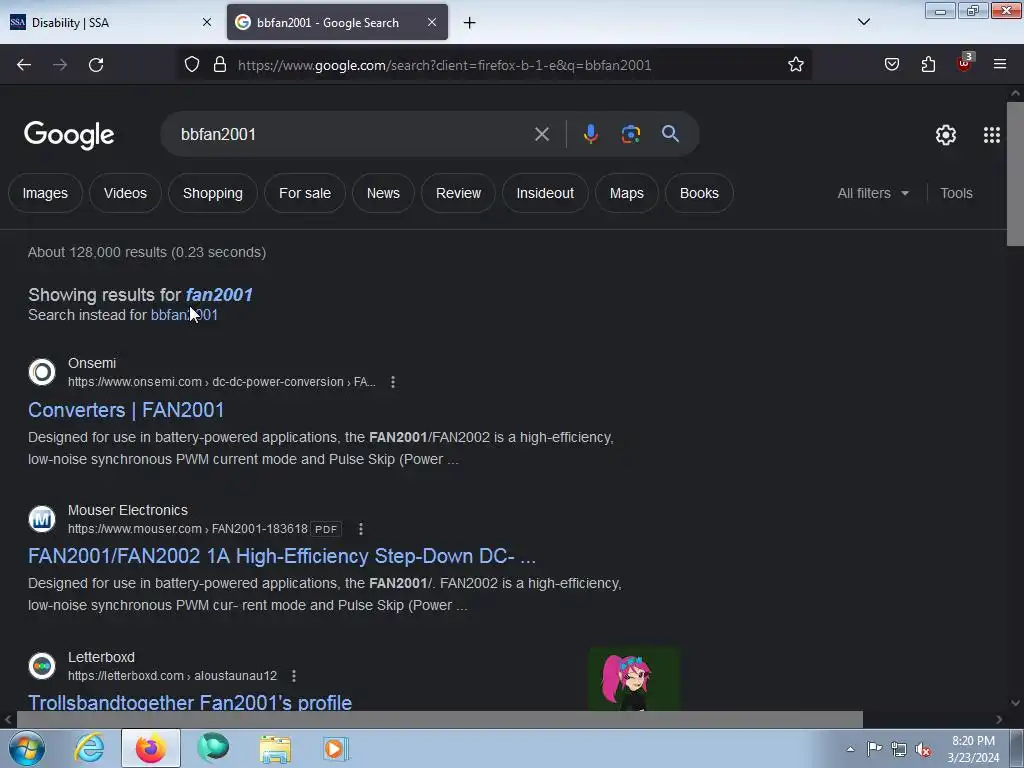The width and height of the screenshot is (1024, 768).
Task: Expand the All filters dropdown
Action: pos(873,193)
